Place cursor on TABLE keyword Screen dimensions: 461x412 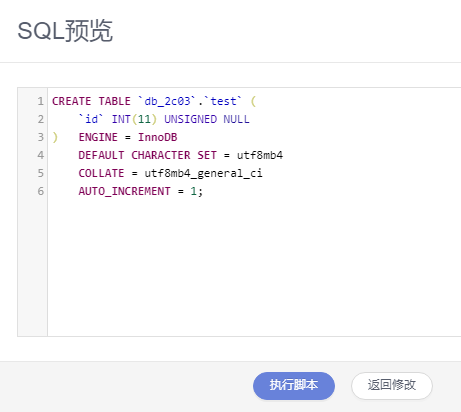tap(114, 101)
